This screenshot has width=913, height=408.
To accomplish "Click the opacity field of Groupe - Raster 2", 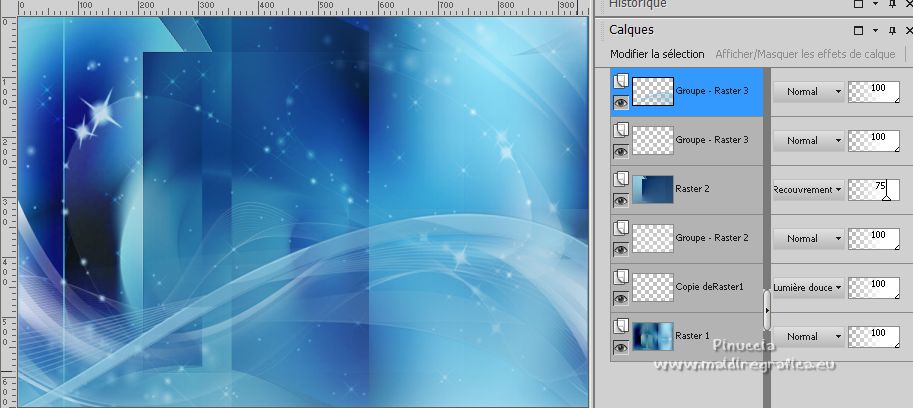I will (873, 239).
